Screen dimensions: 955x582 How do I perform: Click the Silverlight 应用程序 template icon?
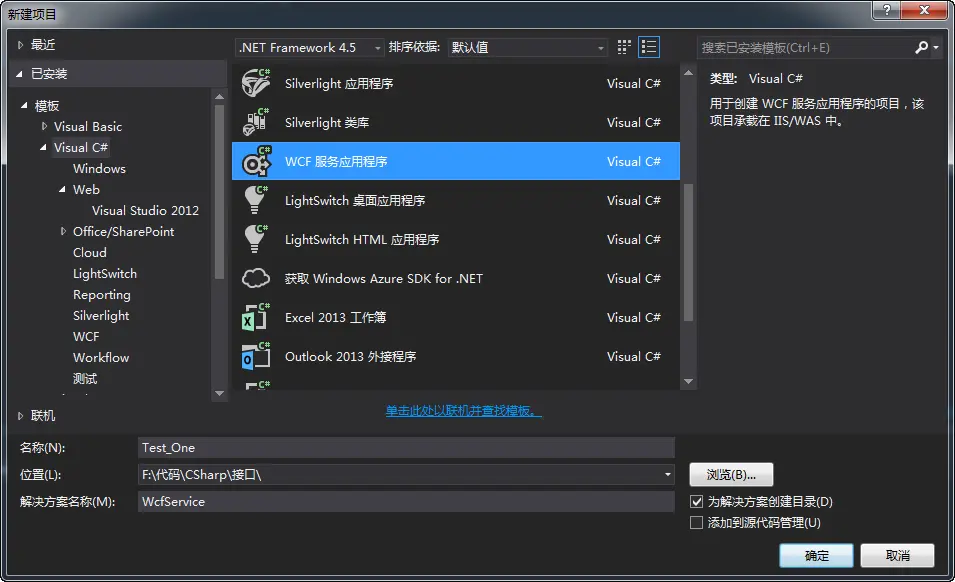point(256,83)
